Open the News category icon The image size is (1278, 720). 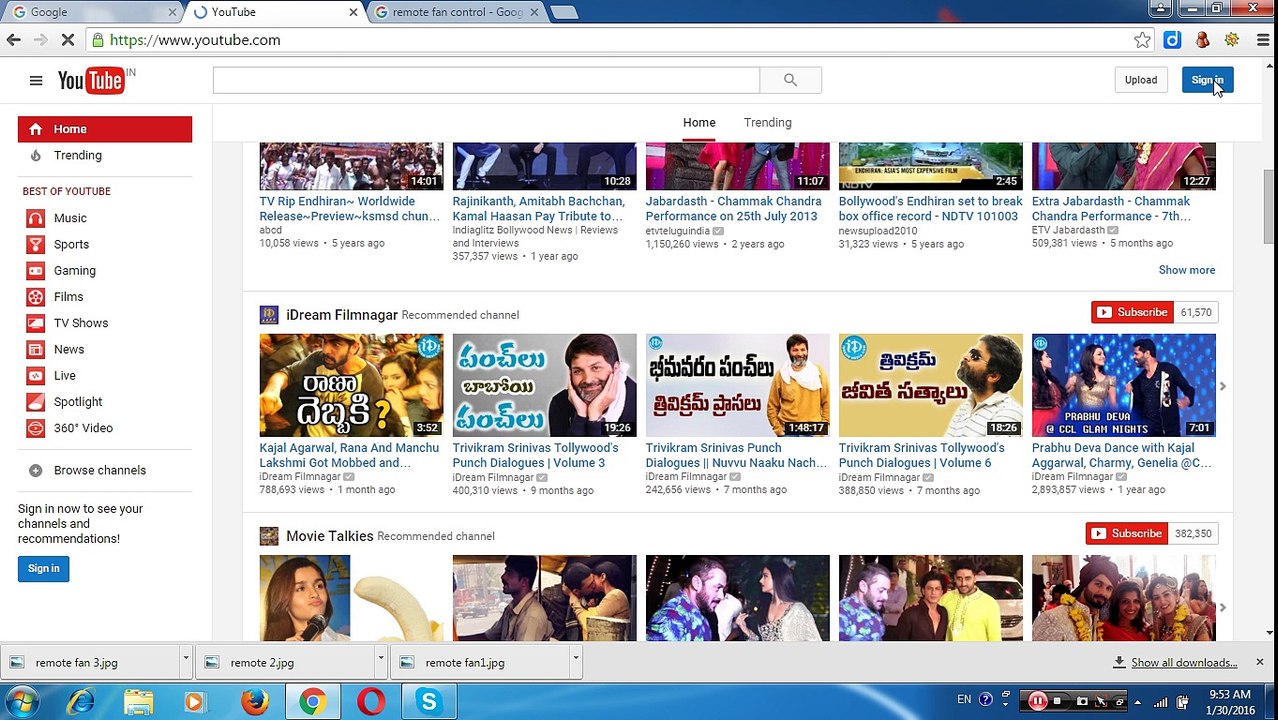pyautogui.click(x=36, y=349)
